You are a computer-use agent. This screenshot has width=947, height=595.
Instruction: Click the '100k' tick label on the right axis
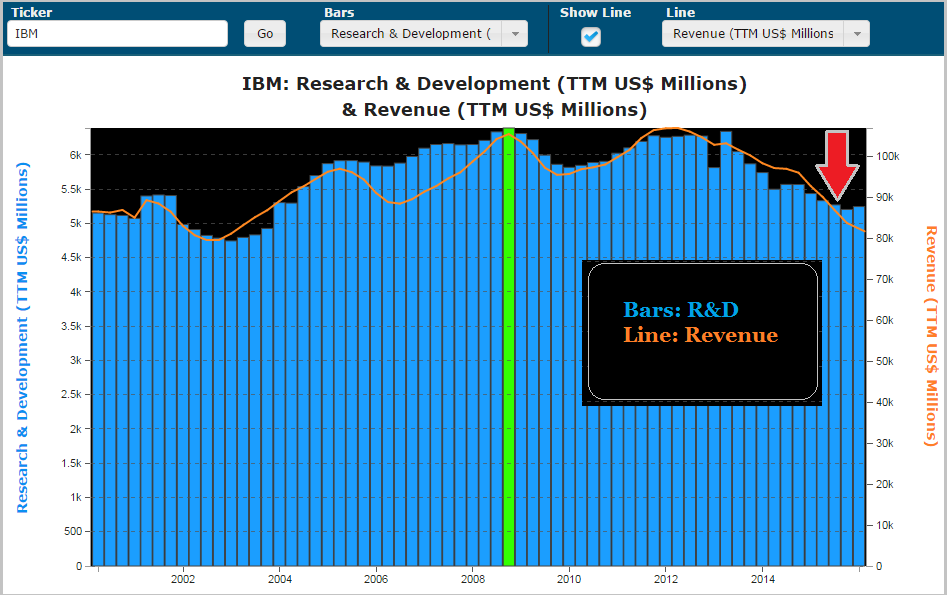click(x=888, y=156)
